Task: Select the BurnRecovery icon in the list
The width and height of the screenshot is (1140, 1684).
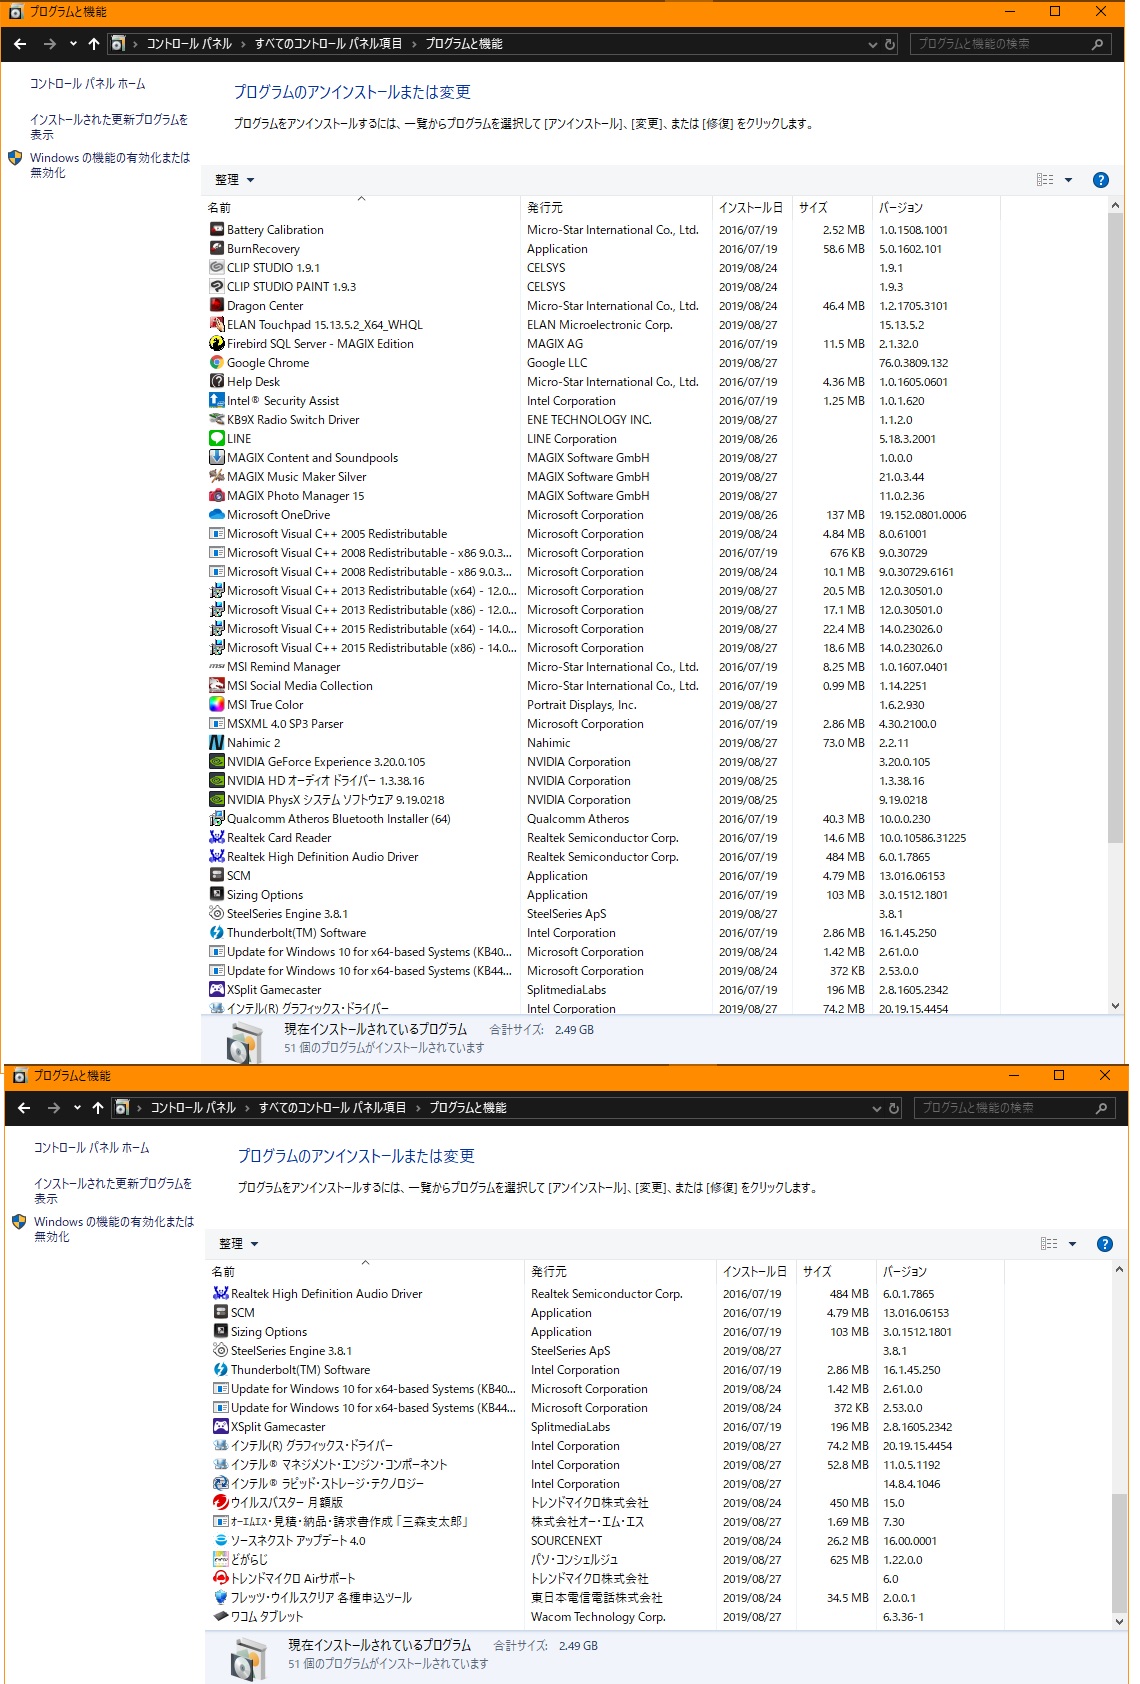Action: [x=216, y=249]
